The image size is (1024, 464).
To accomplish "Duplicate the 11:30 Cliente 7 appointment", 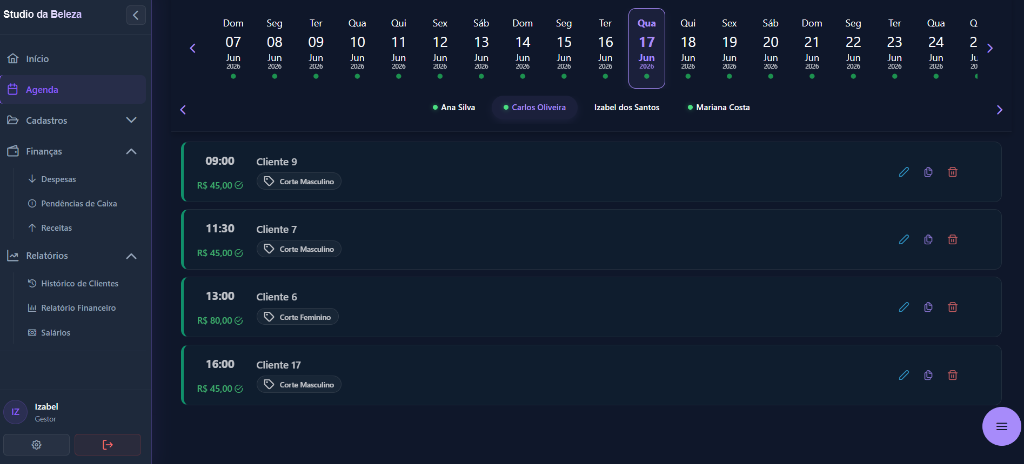I will coord(928,239).
